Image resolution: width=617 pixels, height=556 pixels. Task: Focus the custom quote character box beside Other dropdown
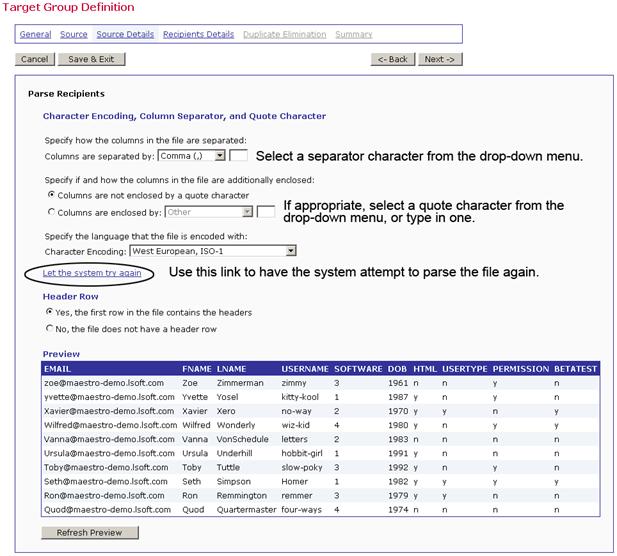pyautogui.click(x=266, y=212)
